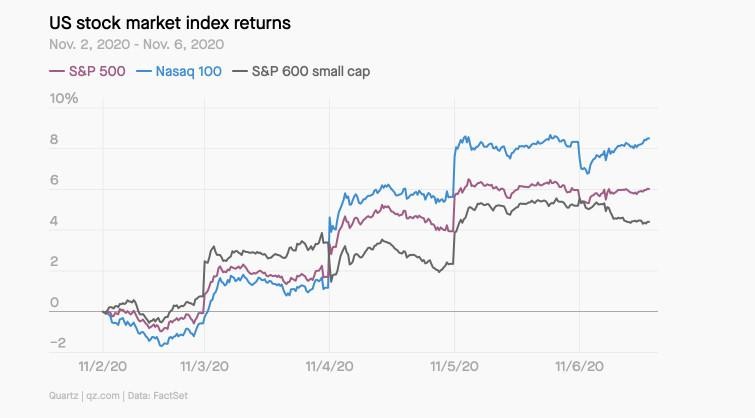The width and height of the screenshot is (755, 418).
Task: Select the 11/4/20 x-axis date marker
Action: (331, 366)
